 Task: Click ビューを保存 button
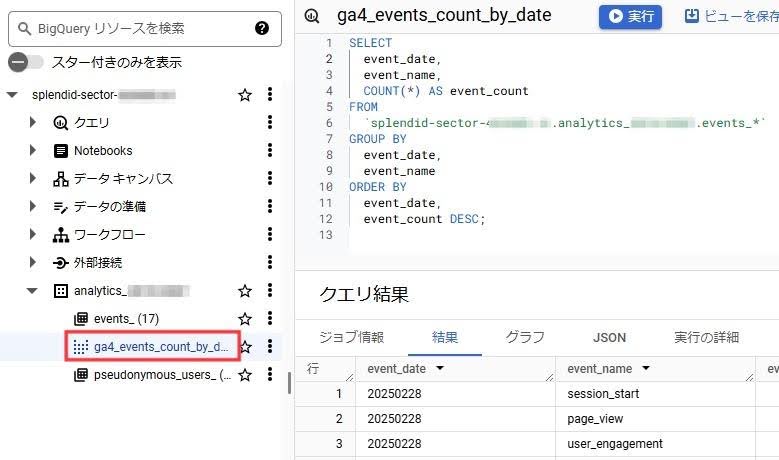coord(731,16)
